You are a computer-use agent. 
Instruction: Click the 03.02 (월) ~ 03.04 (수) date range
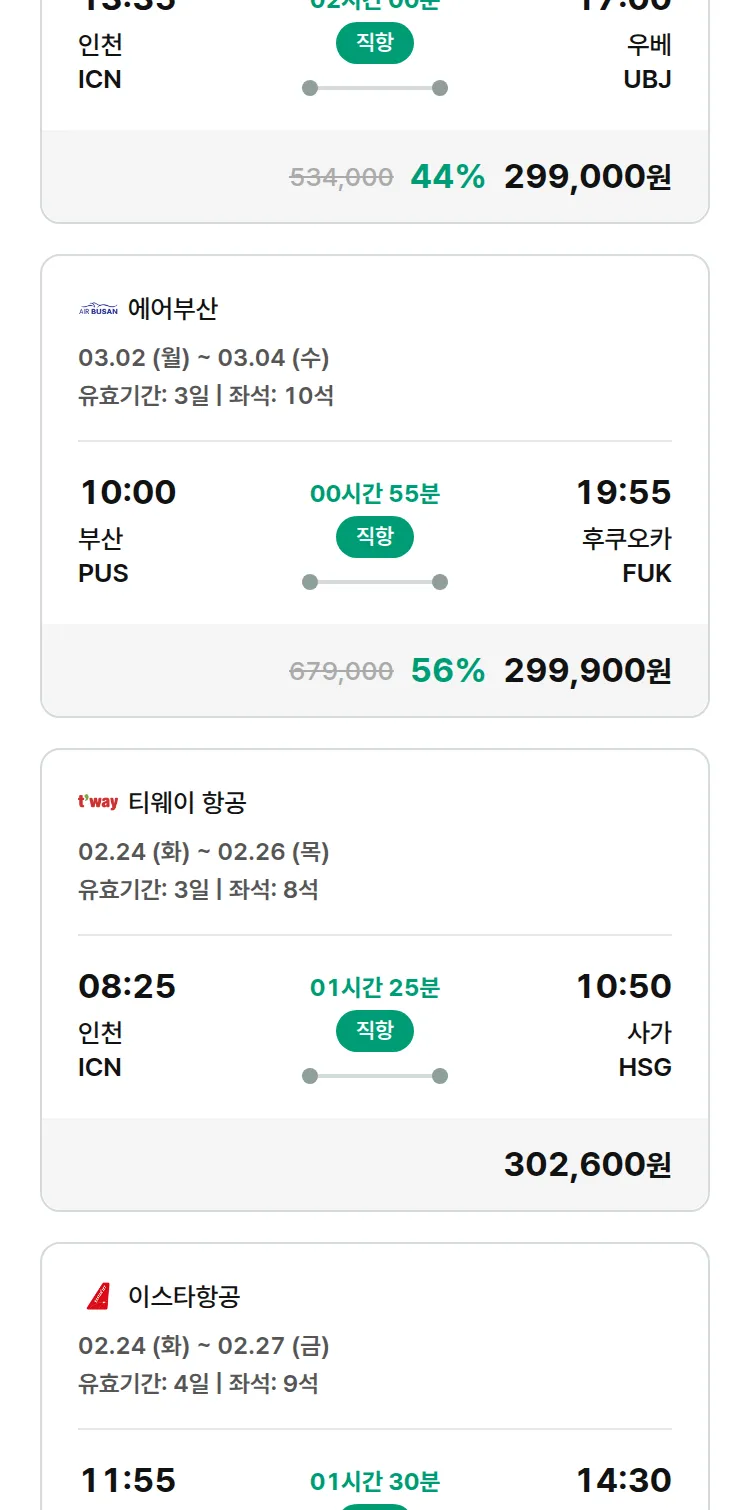[204, 358]
